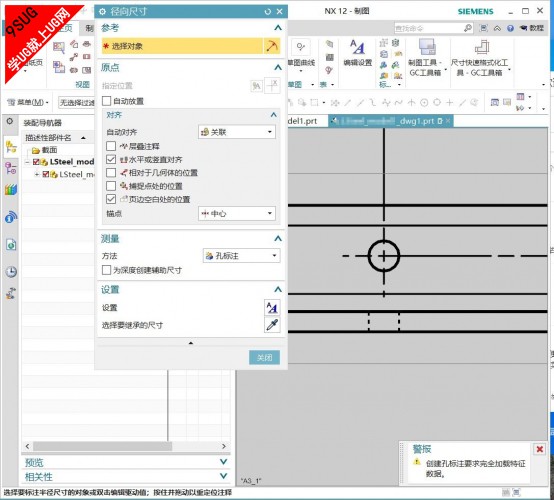Open 制图工具 - GC工具箱 in the ribbon
The width and height of the screenshot is (554, 500).
(426, 57)
